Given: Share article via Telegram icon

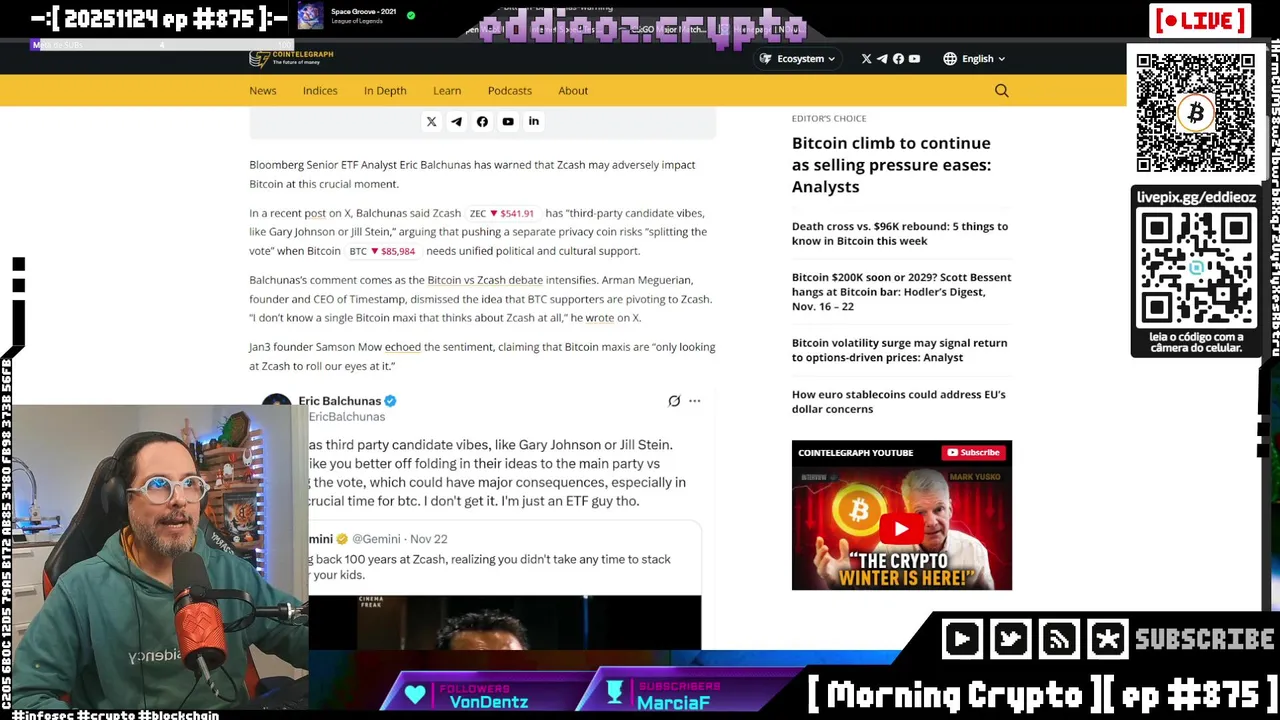Looking at the screenshot, I should tap(456, 122).
